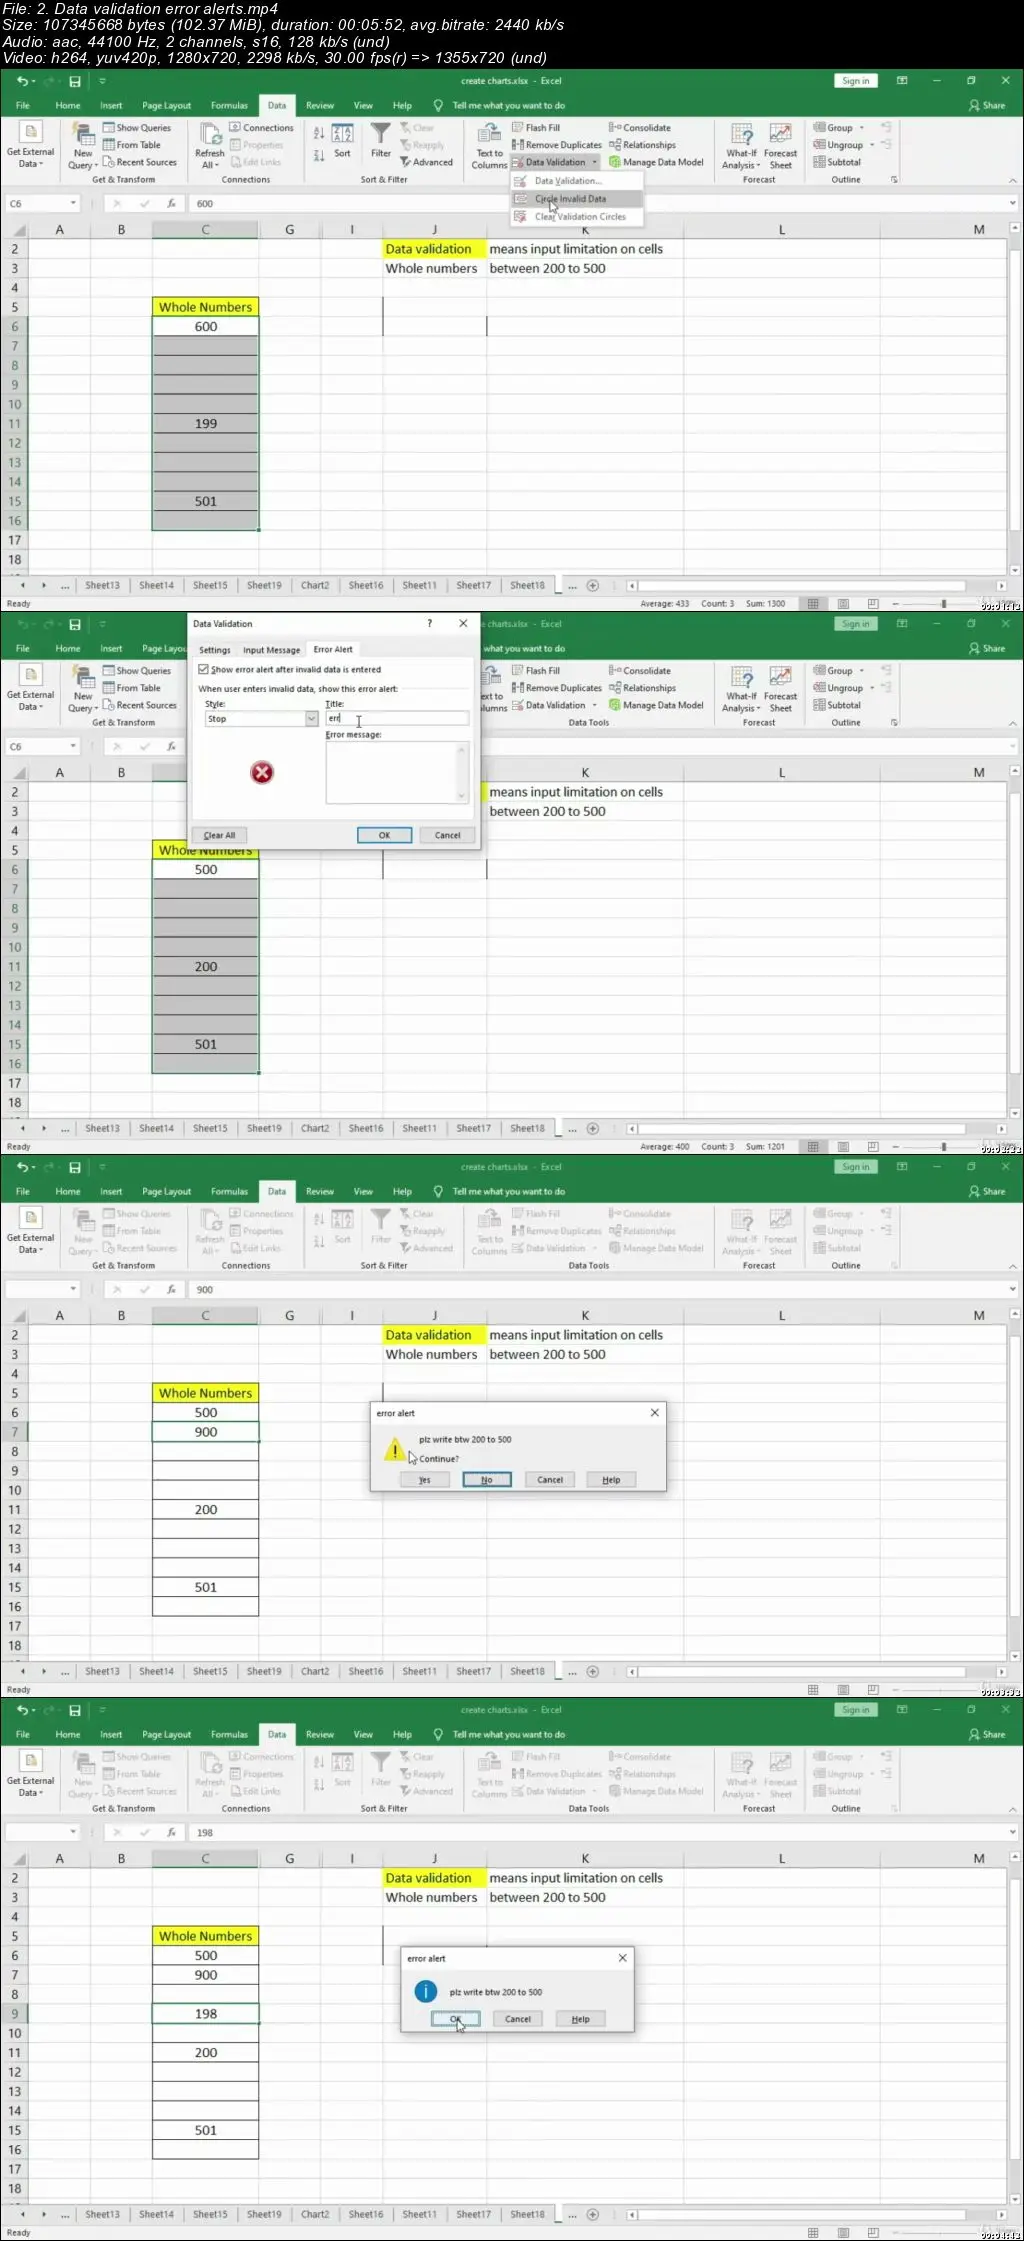Viewport: 1024px width, 2241px height.
Task: Click the Save disk icon in the top frame
Action: [75, 81]
